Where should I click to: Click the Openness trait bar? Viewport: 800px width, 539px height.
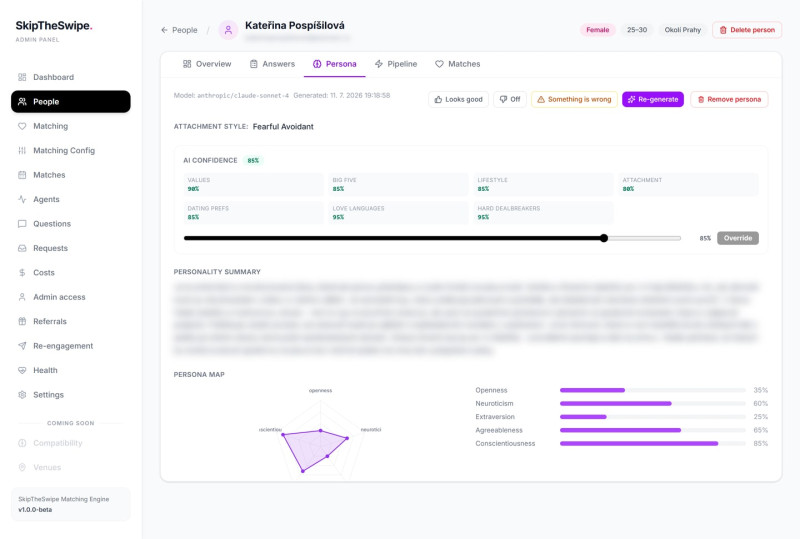click(653, 390)
